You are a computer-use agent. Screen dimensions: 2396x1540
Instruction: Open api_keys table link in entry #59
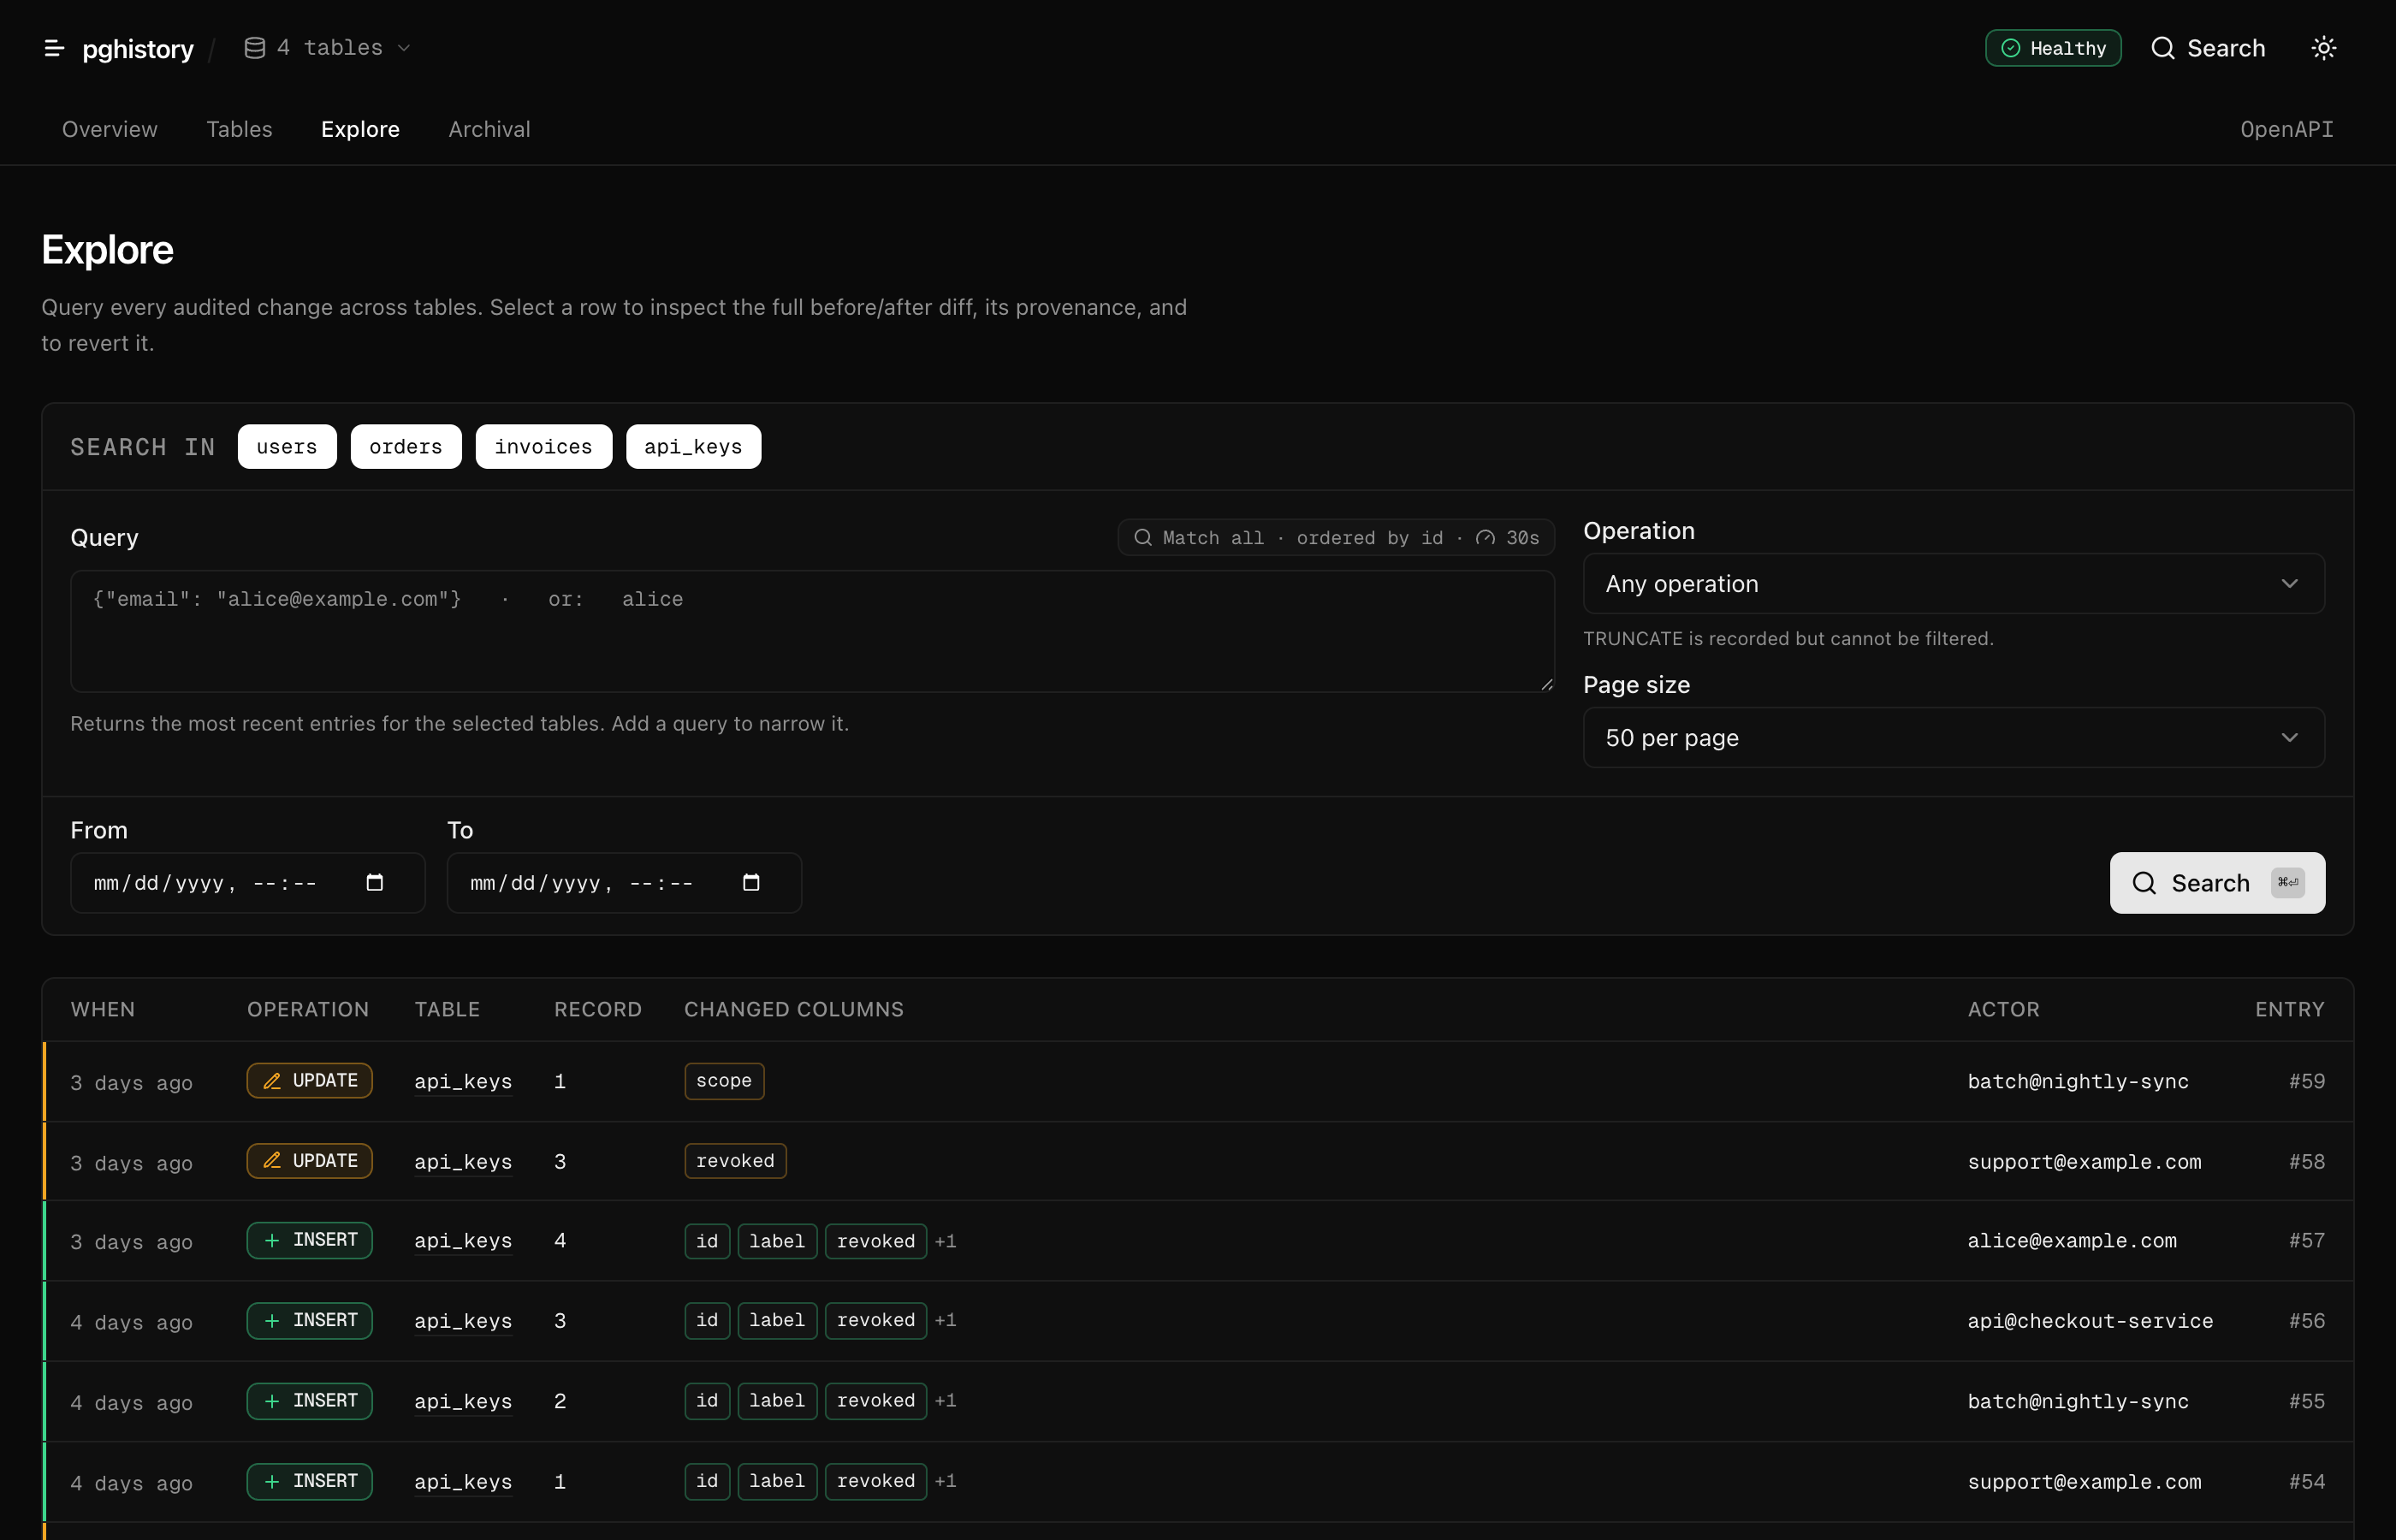(463, 1082)
